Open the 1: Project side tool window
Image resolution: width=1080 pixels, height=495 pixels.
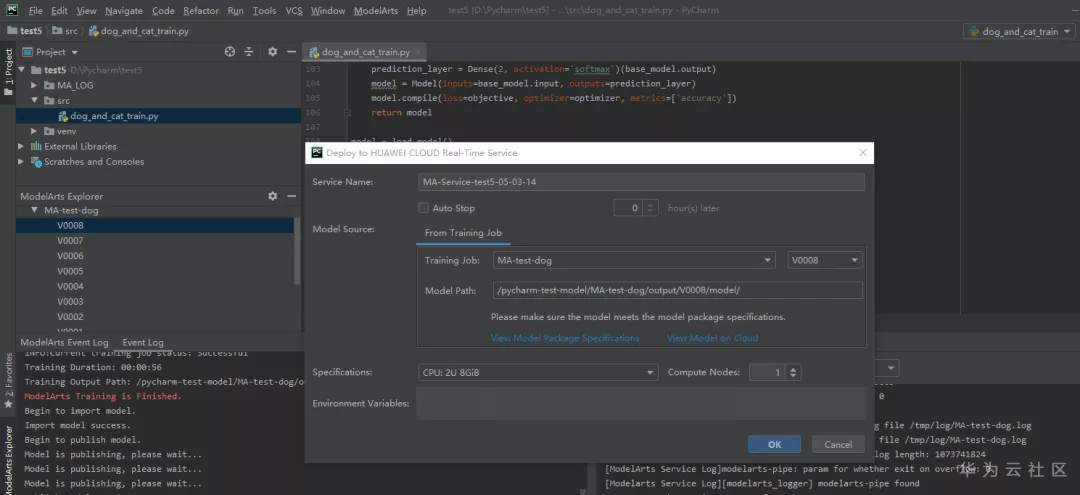click(x=8, y=72)
